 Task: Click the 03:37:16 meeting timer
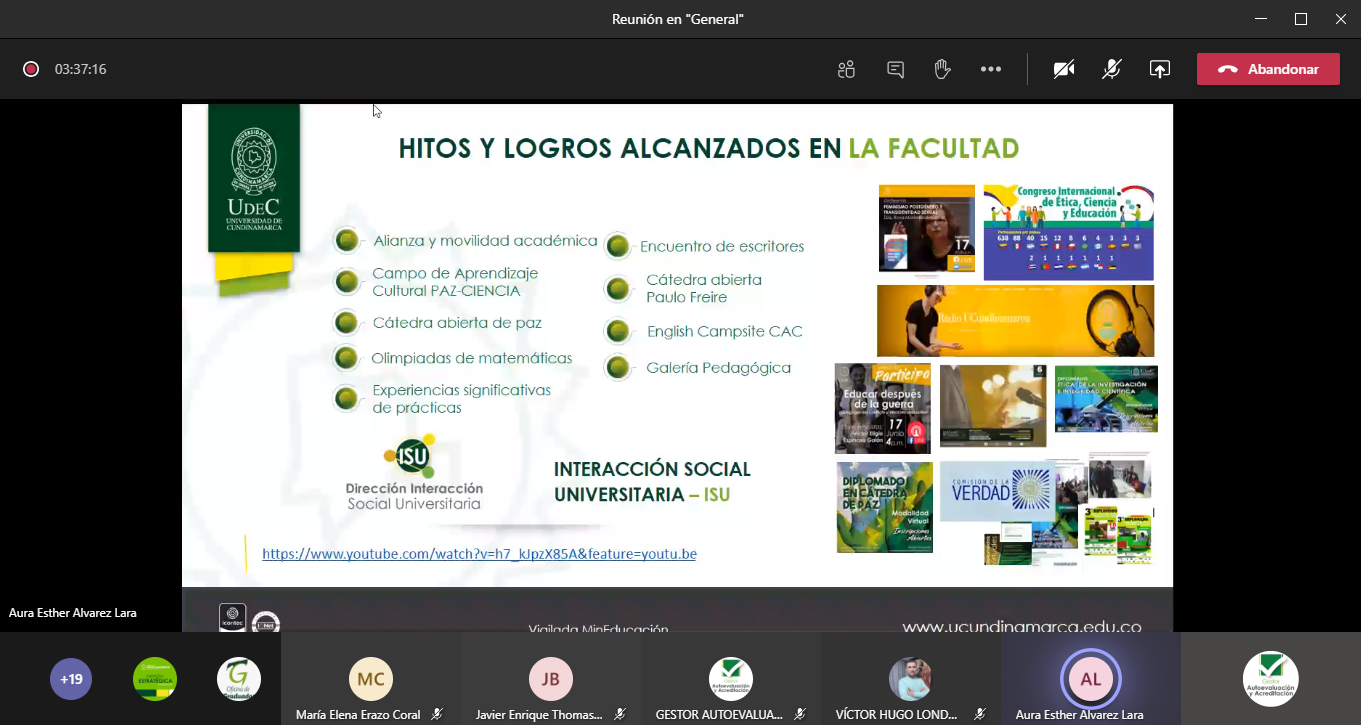[x=81, y=69]
